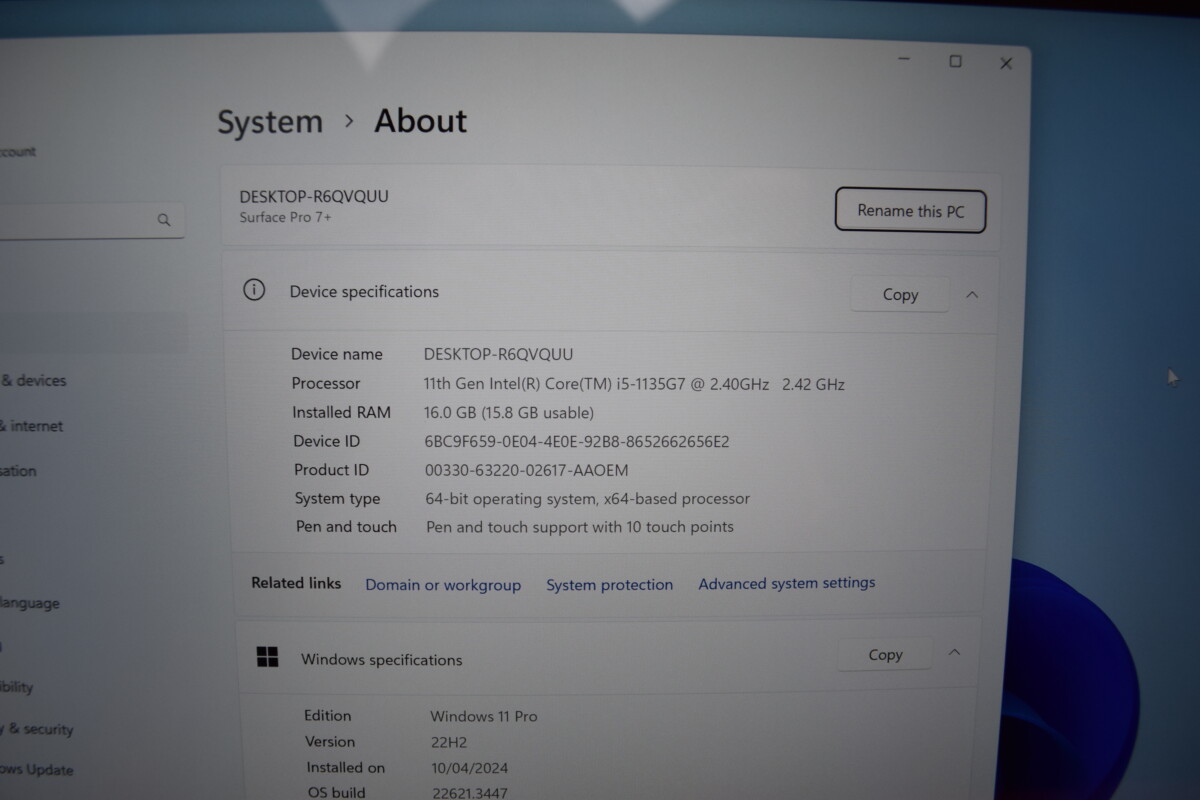The width and height of the screenshot is (1200, 800).
Task: Open the Network & internet sidebar item
Action: pos(32,426)
